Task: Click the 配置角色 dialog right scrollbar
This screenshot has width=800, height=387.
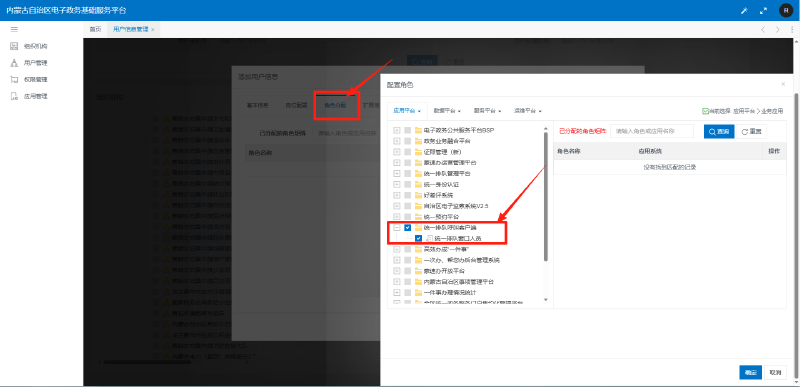Action: point(797,235)
